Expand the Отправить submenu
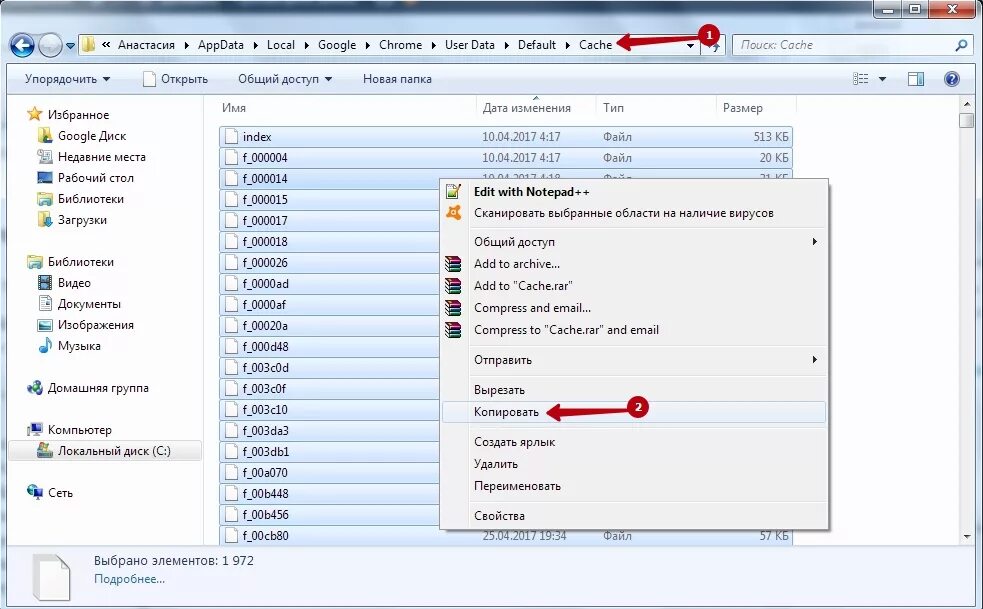Screen dimensions: 983x609 tap(634, 360)
